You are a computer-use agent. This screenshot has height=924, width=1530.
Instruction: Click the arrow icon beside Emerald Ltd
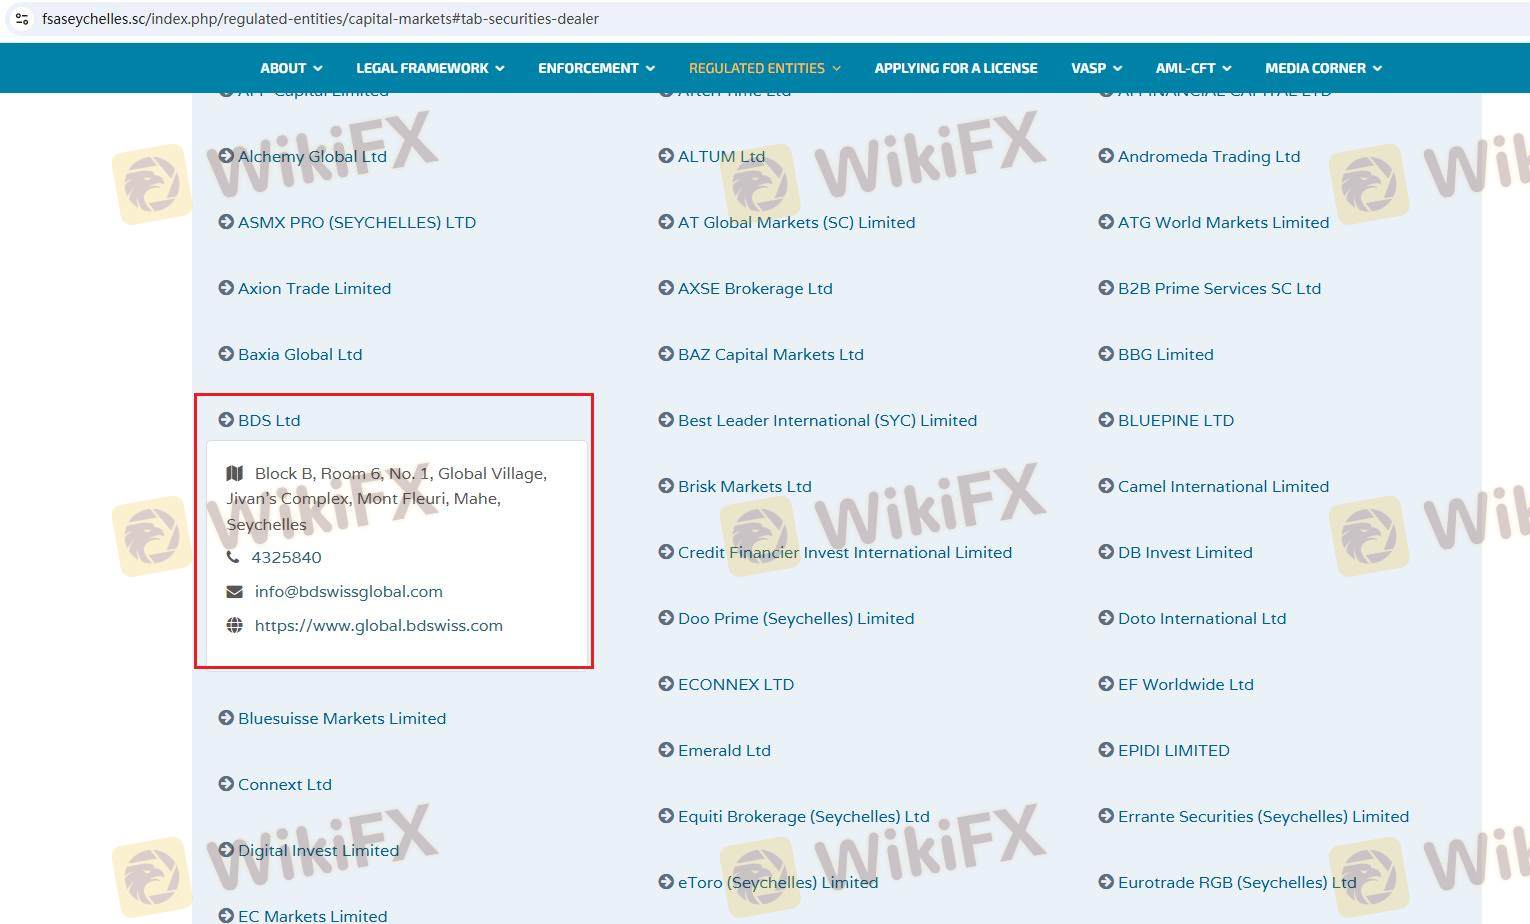(666, 750)
